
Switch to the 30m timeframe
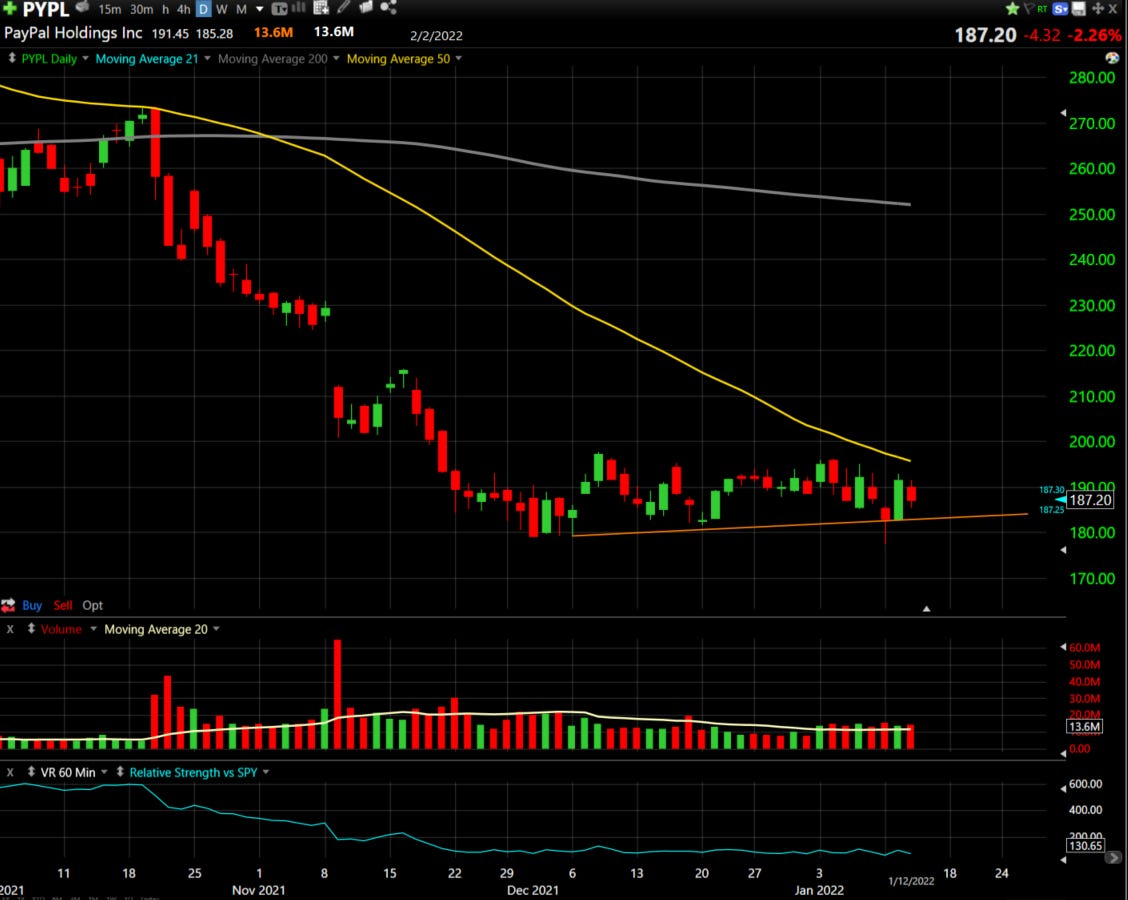[142, 9]
